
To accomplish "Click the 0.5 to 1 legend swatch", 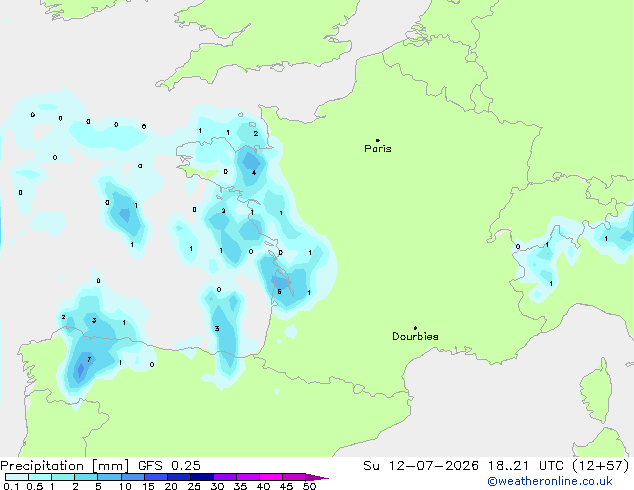I will click(40, 477).
